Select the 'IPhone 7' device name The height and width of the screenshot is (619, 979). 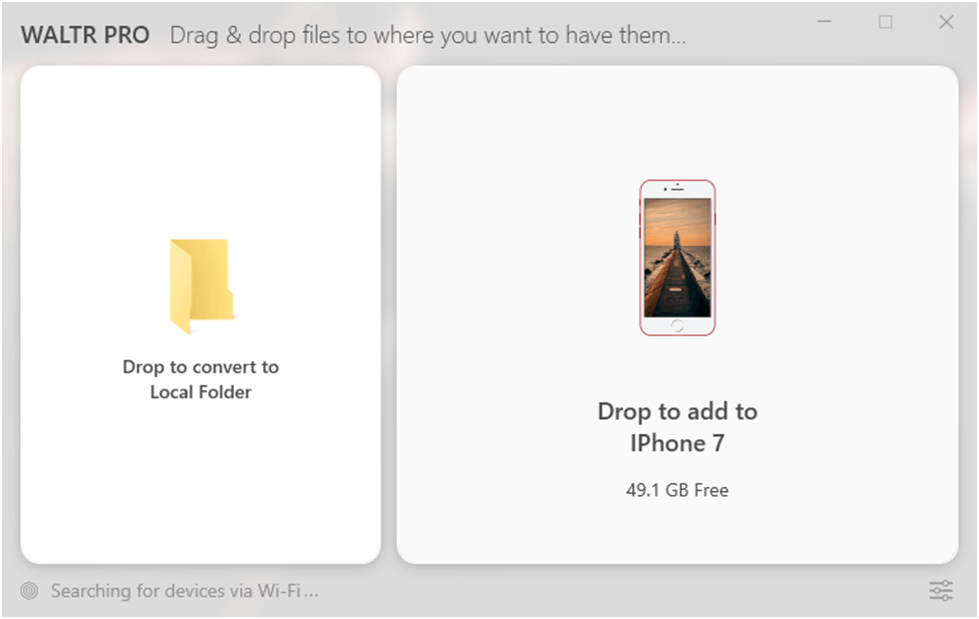pos(677,443)
